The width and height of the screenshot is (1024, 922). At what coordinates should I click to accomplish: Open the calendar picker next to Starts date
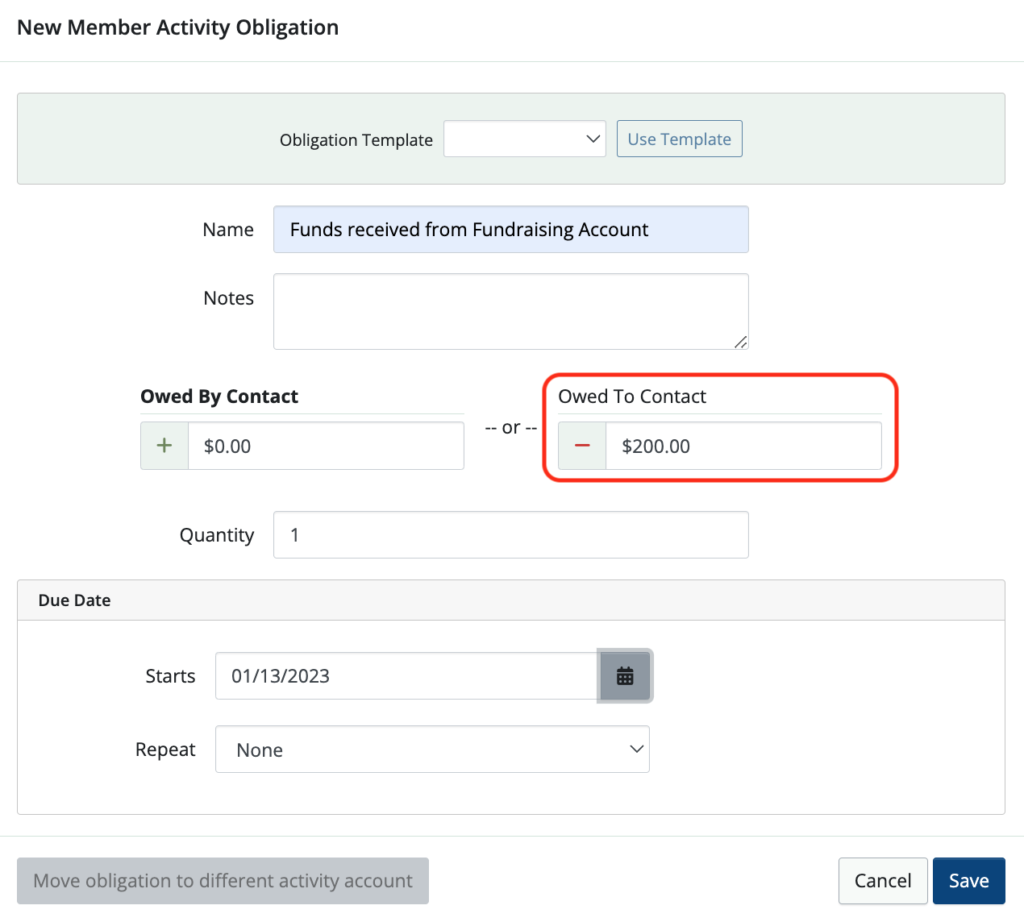pos(625,676)
